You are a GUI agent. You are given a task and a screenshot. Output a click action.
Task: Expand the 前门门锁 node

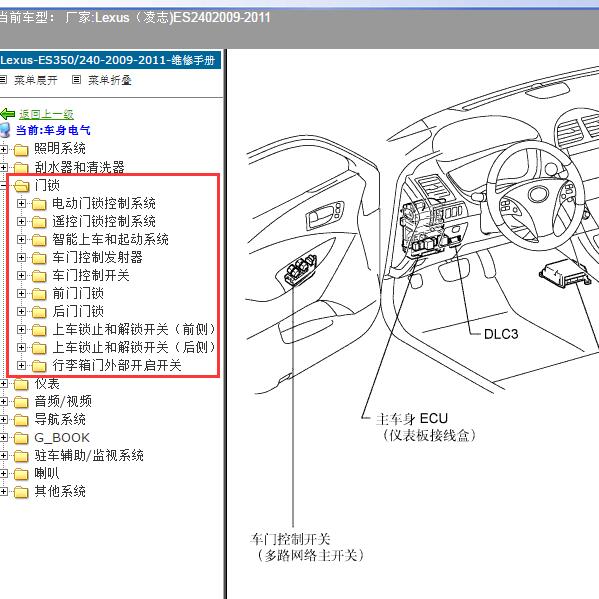21,293
